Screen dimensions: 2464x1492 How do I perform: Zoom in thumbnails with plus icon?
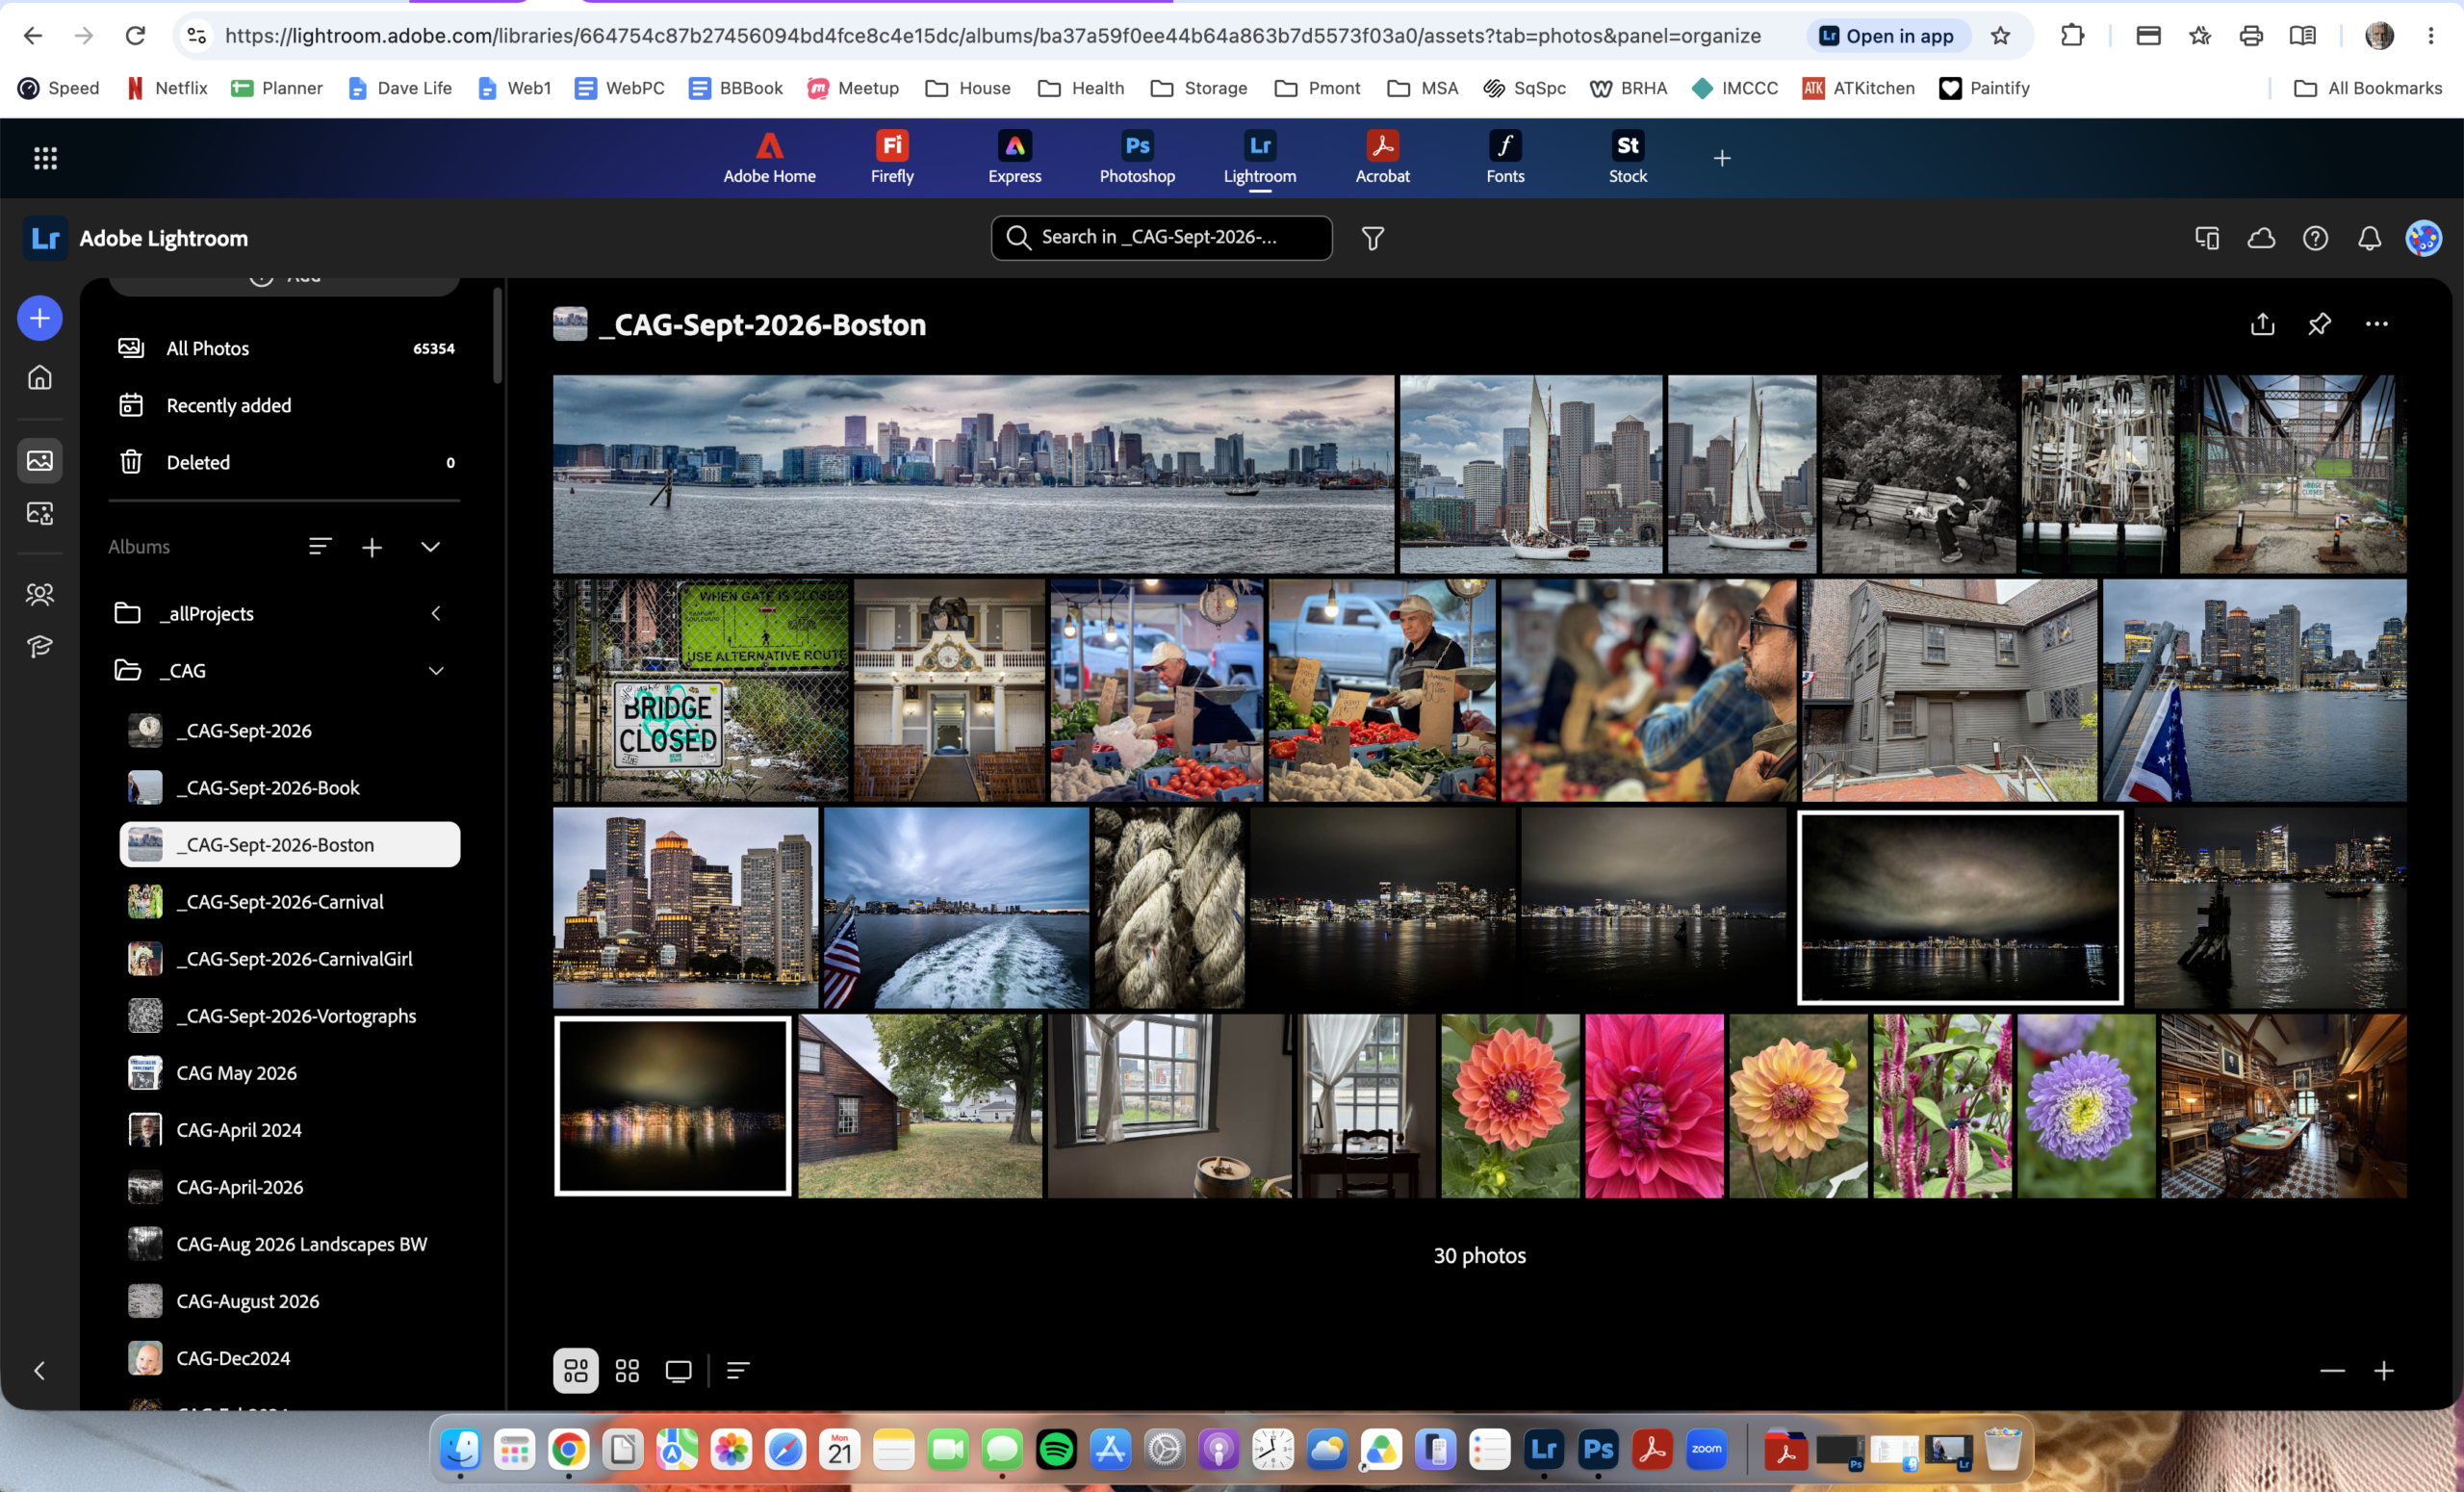(x=2384, y=1370)
